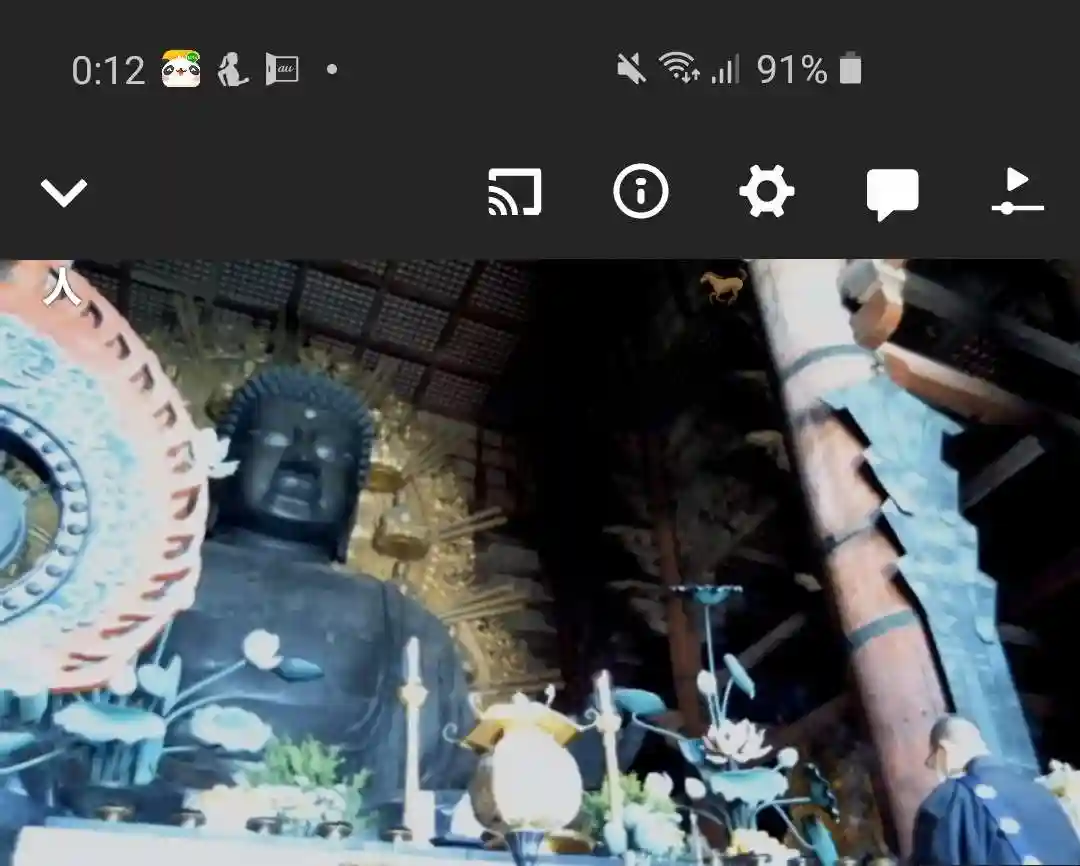The image size is (1080, 866).
Task: Tap the 91% battery percentage text
Action: [x=791, y=70]
